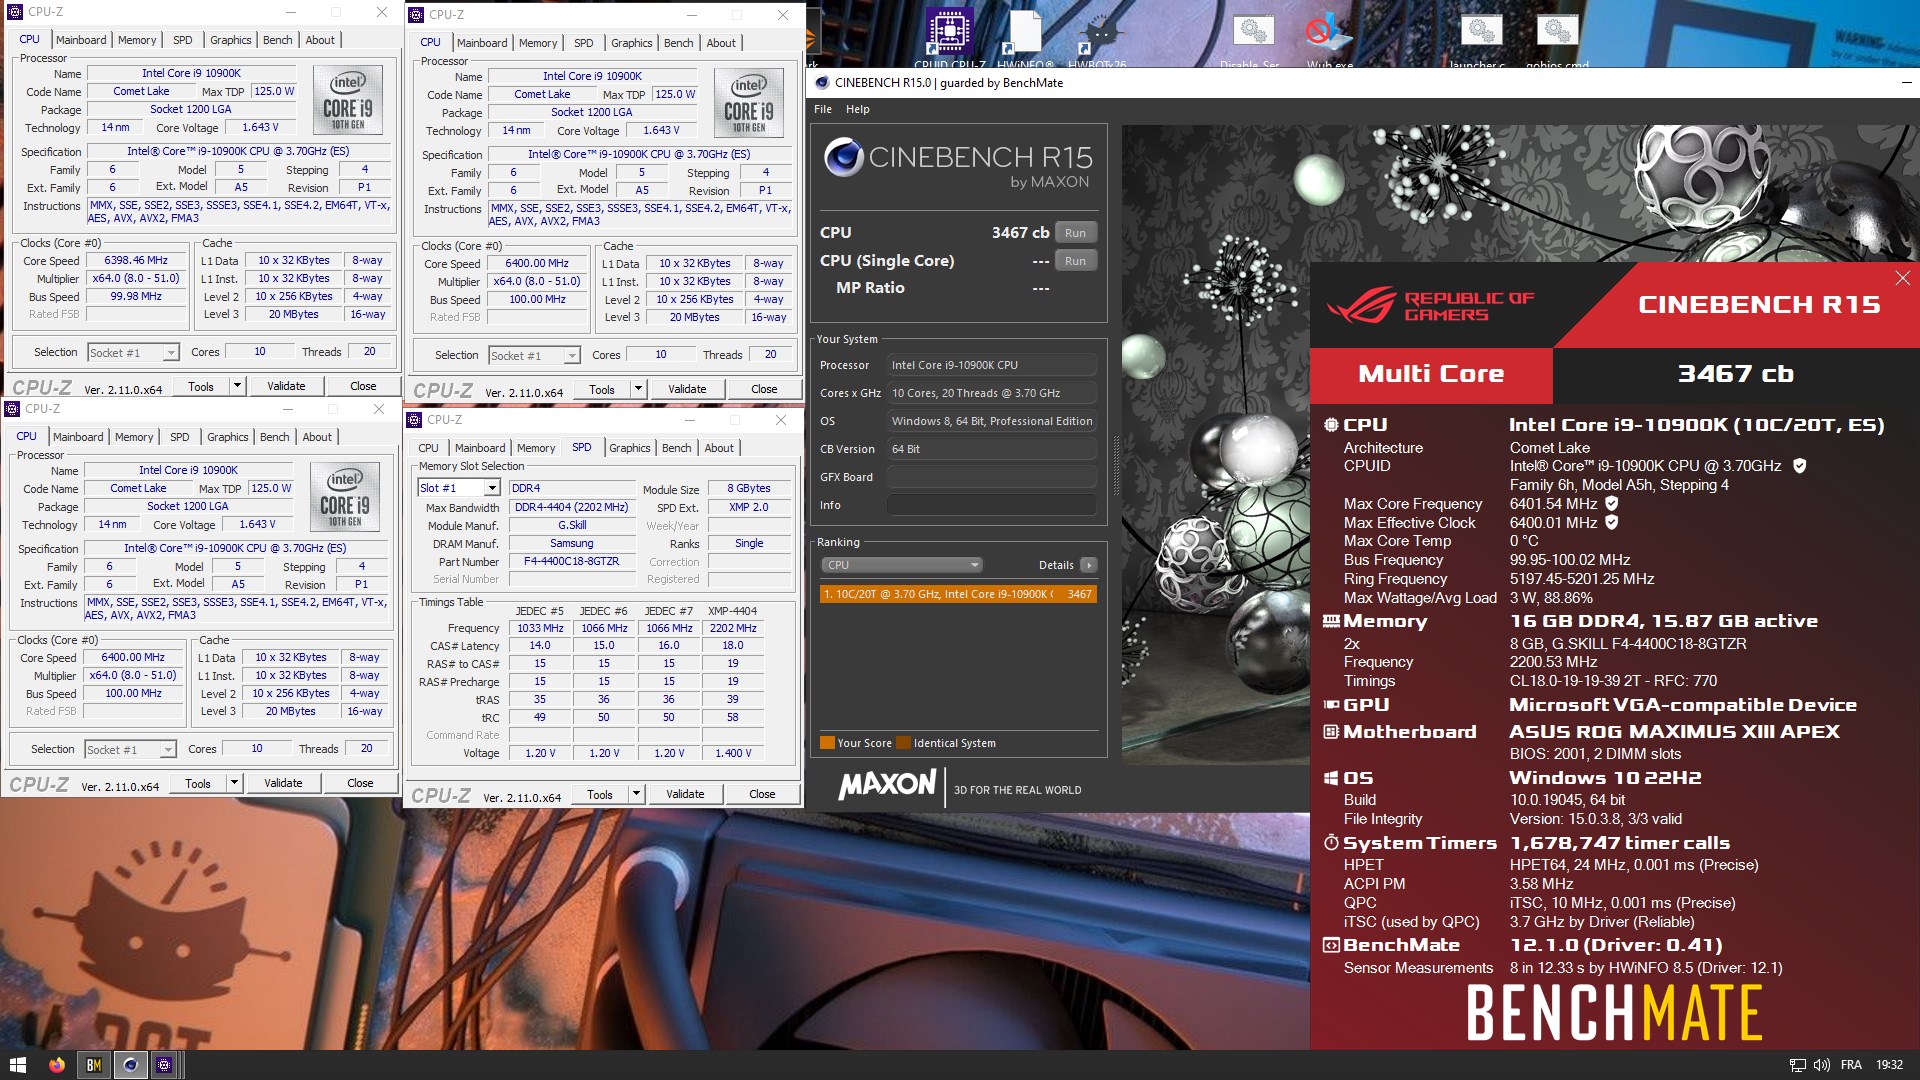Open the File menu in Cinebench
The height and width of the screenshot is (1080, 1920).
coord(823,109)
